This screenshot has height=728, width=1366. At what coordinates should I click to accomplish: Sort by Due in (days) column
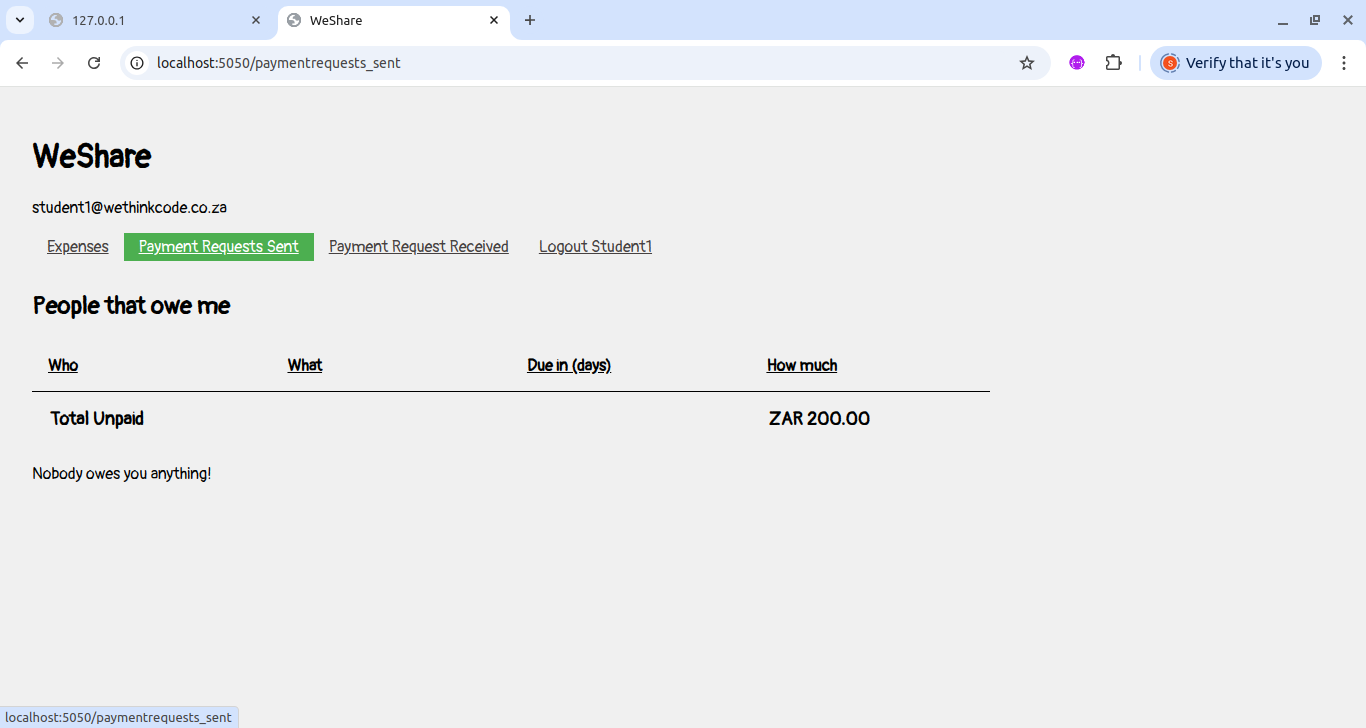pos(568,365)
